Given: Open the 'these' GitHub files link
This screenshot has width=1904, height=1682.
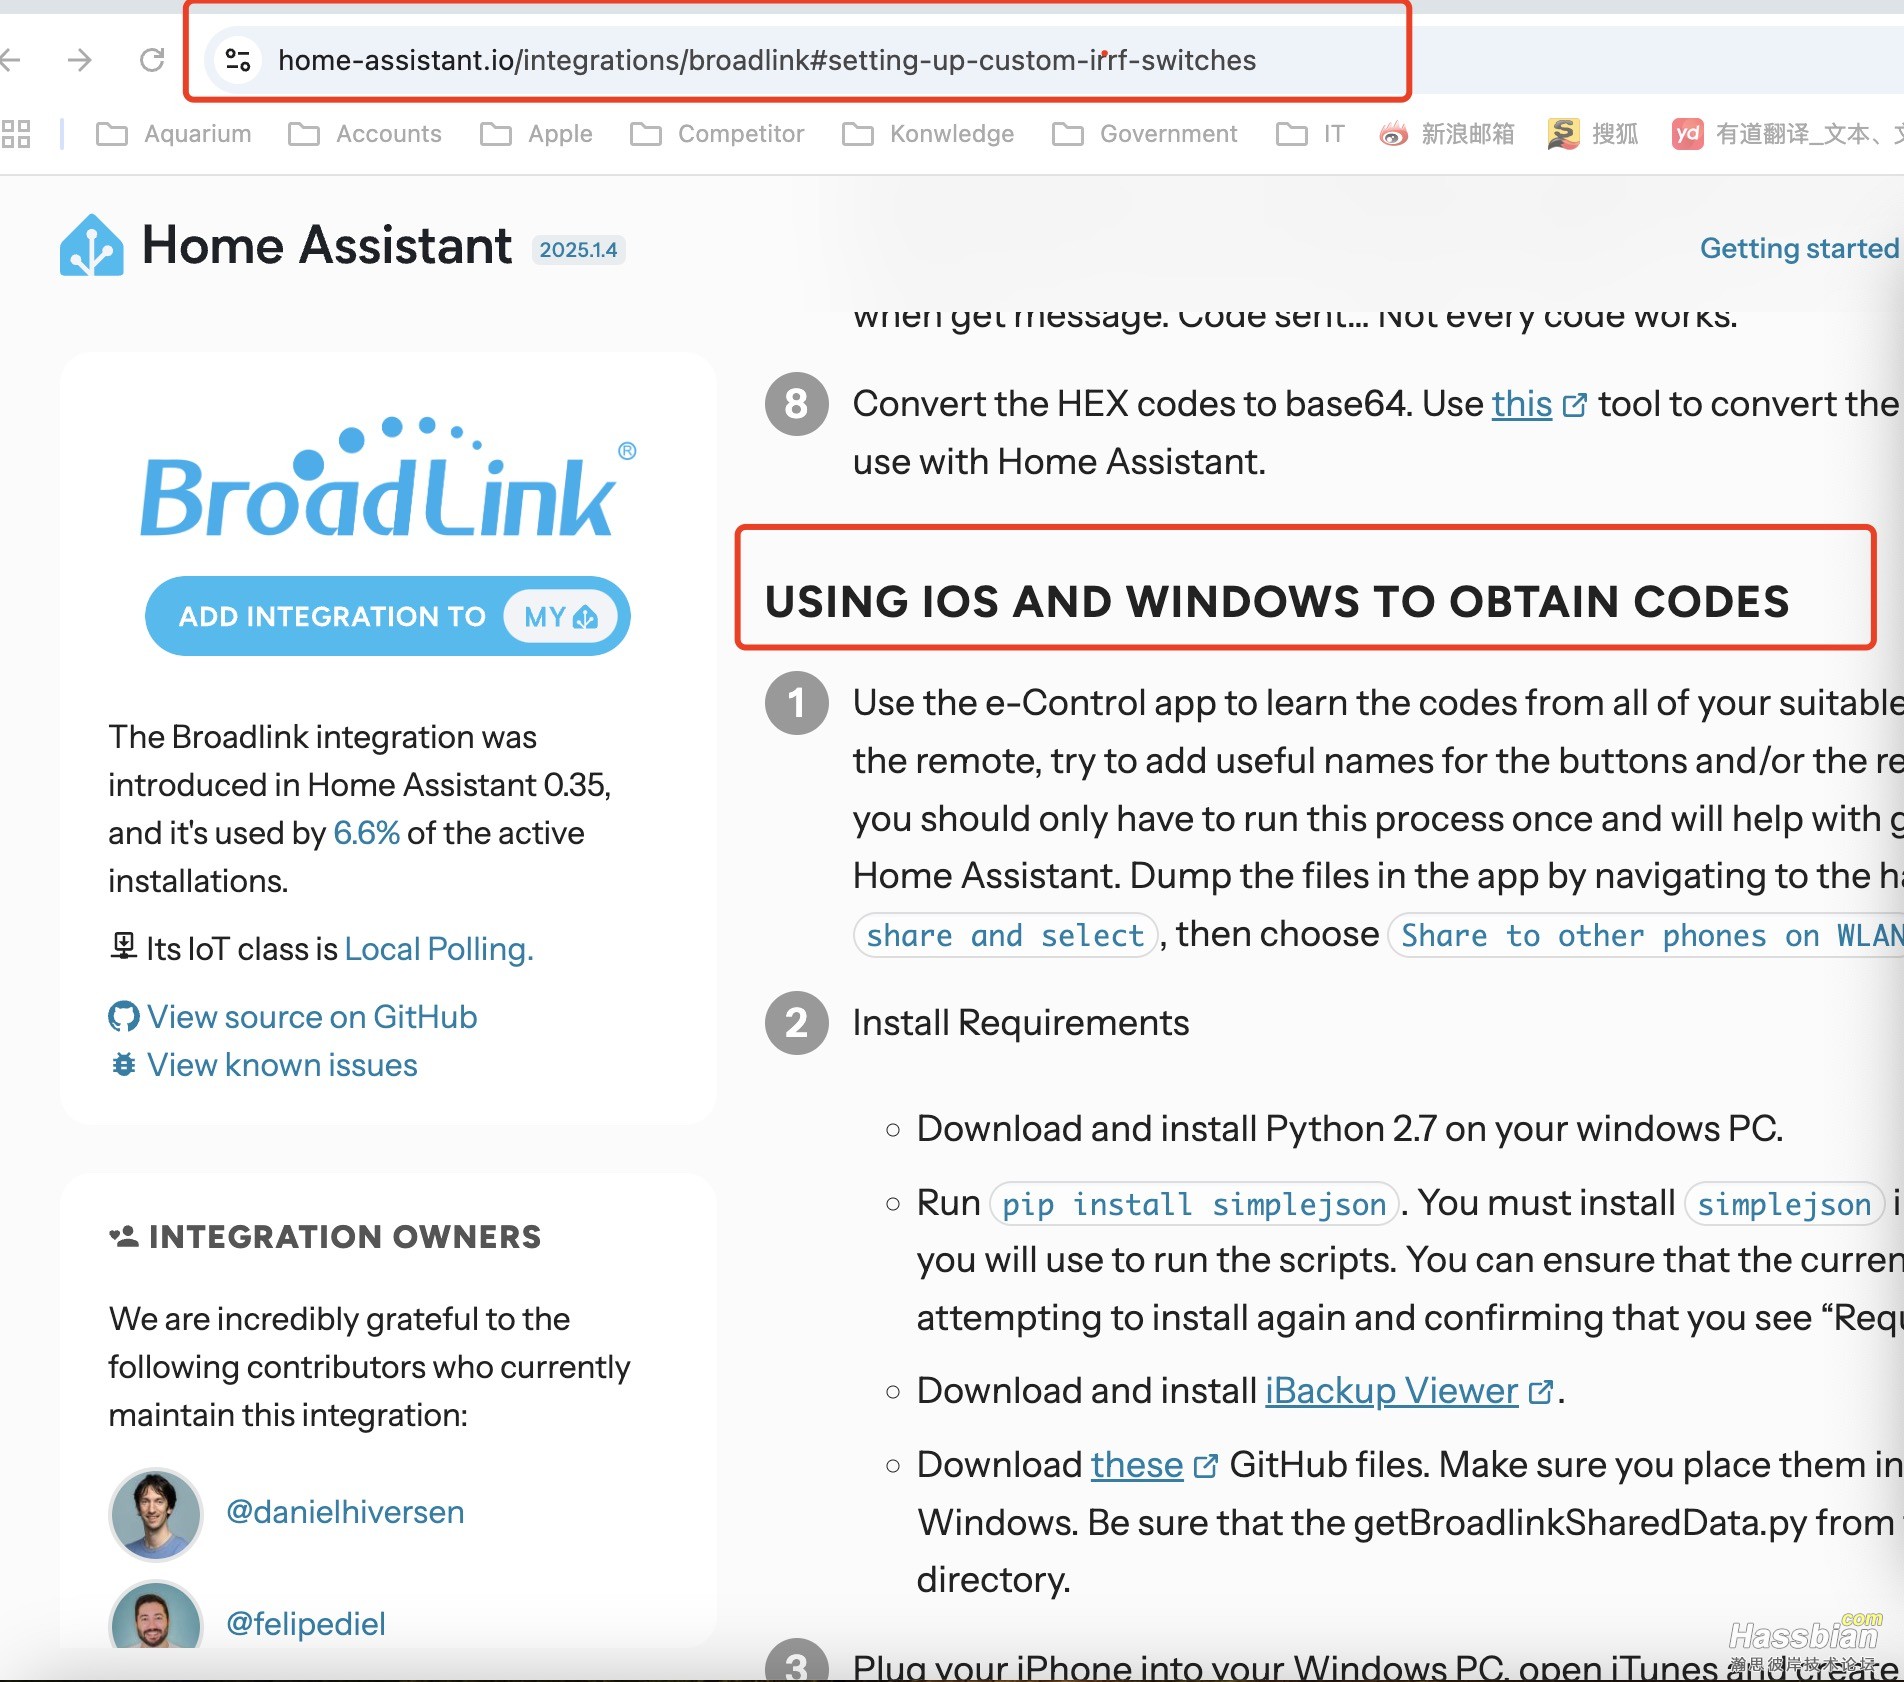Looking at the screenshot, I should tap(1137, 1465).
